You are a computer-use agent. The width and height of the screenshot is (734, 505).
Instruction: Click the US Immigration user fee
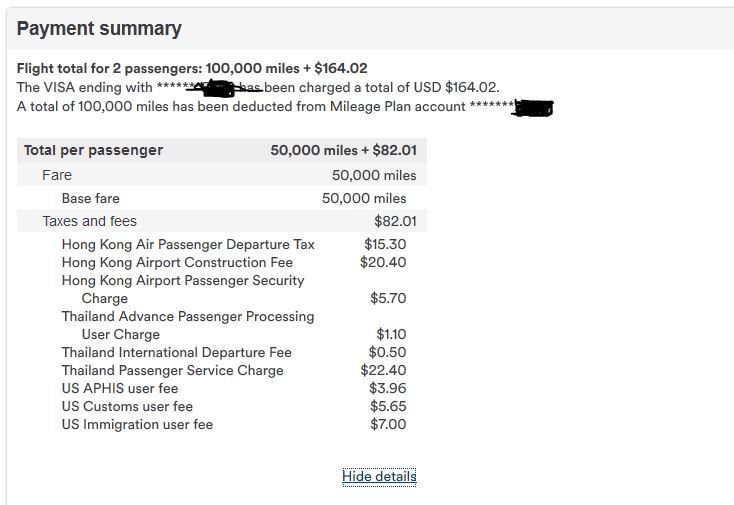pyautogui.click(x=137, y=424)
